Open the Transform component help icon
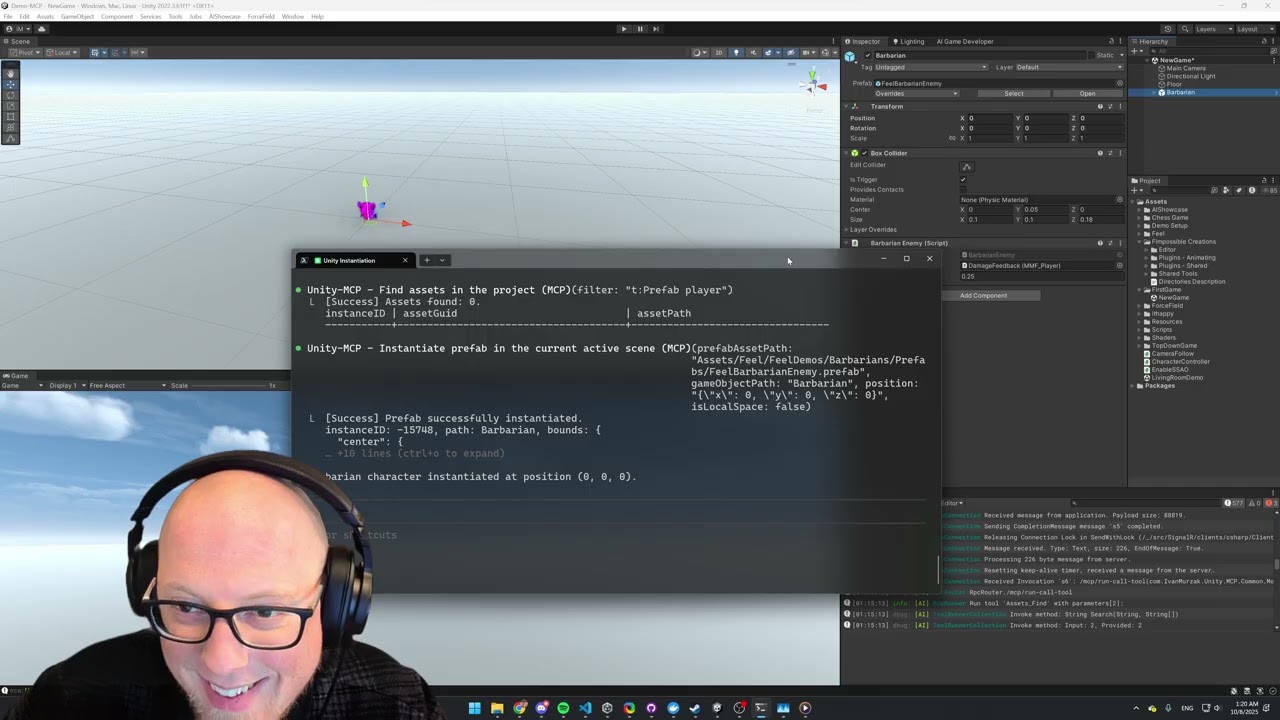 tap(1100, 106)
